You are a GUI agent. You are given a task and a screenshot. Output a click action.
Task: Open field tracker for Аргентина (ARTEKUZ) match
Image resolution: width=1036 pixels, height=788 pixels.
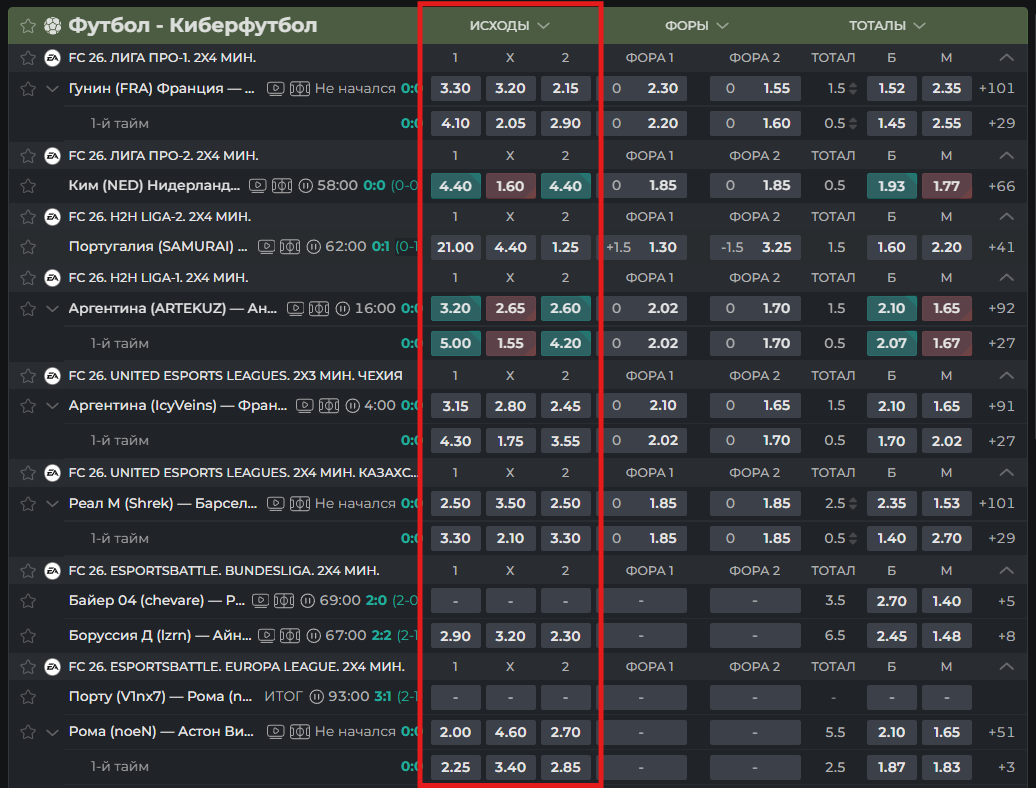click(x=319, y=308)
